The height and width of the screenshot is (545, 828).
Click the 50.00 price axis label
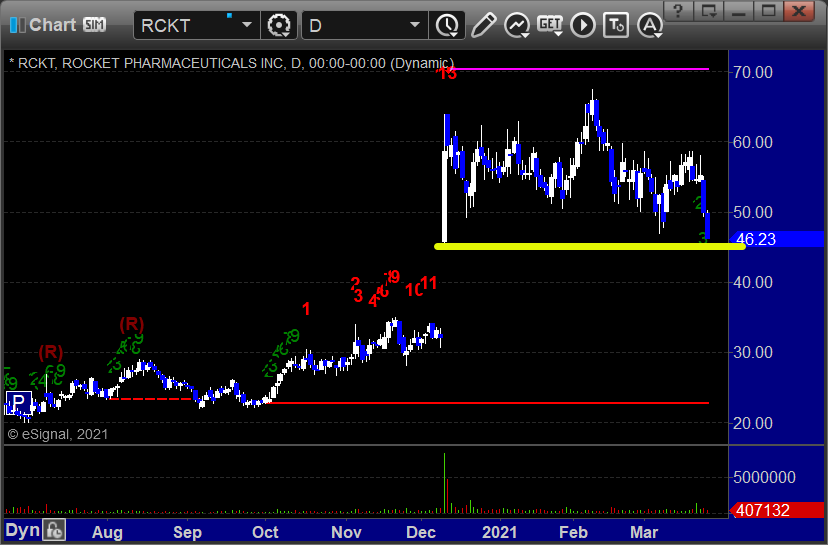point(752,212)
